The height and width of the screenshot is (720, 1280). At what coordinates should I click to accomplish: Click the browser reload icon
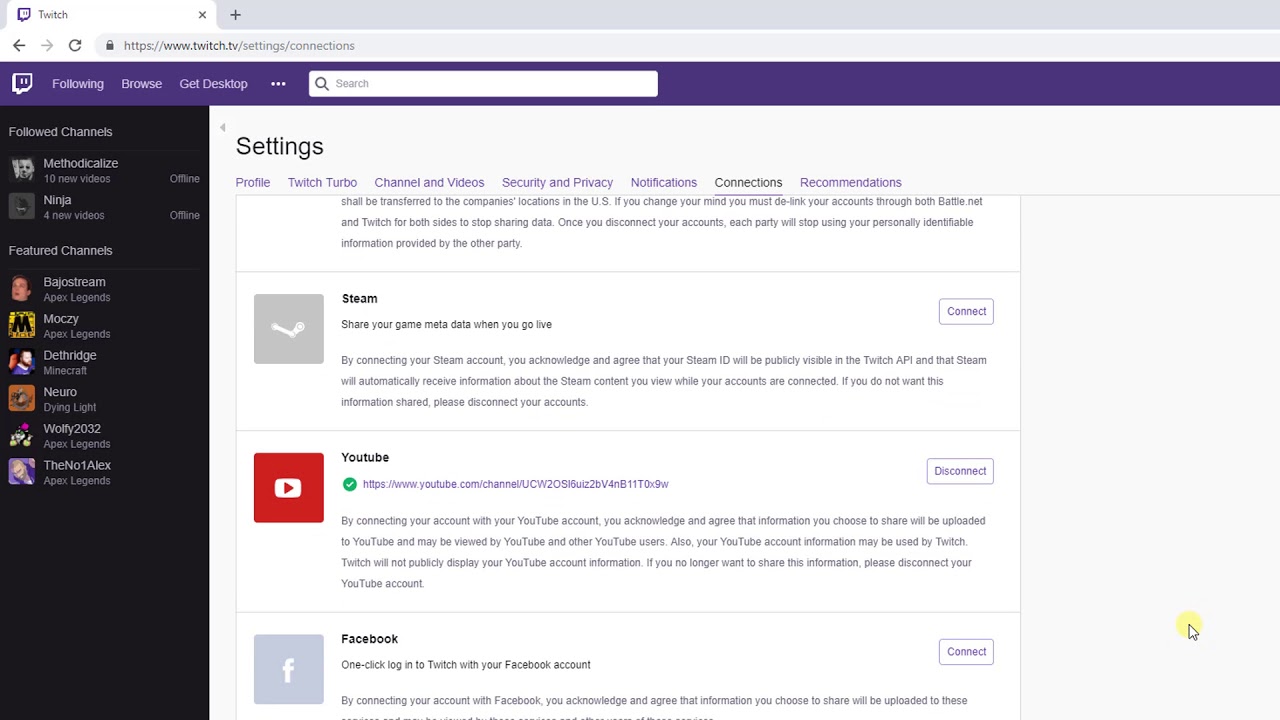click(x=75, y=45)
